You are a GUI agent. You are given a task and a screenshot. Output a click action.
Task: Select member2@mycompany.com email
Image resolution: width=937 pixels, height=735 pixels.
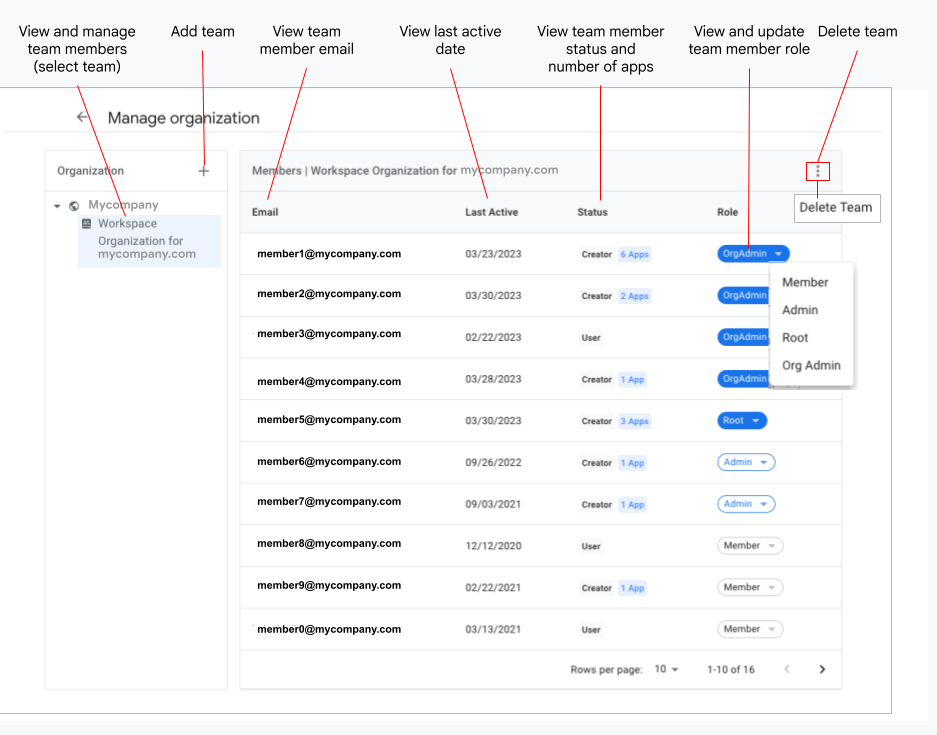pos(329,294)
